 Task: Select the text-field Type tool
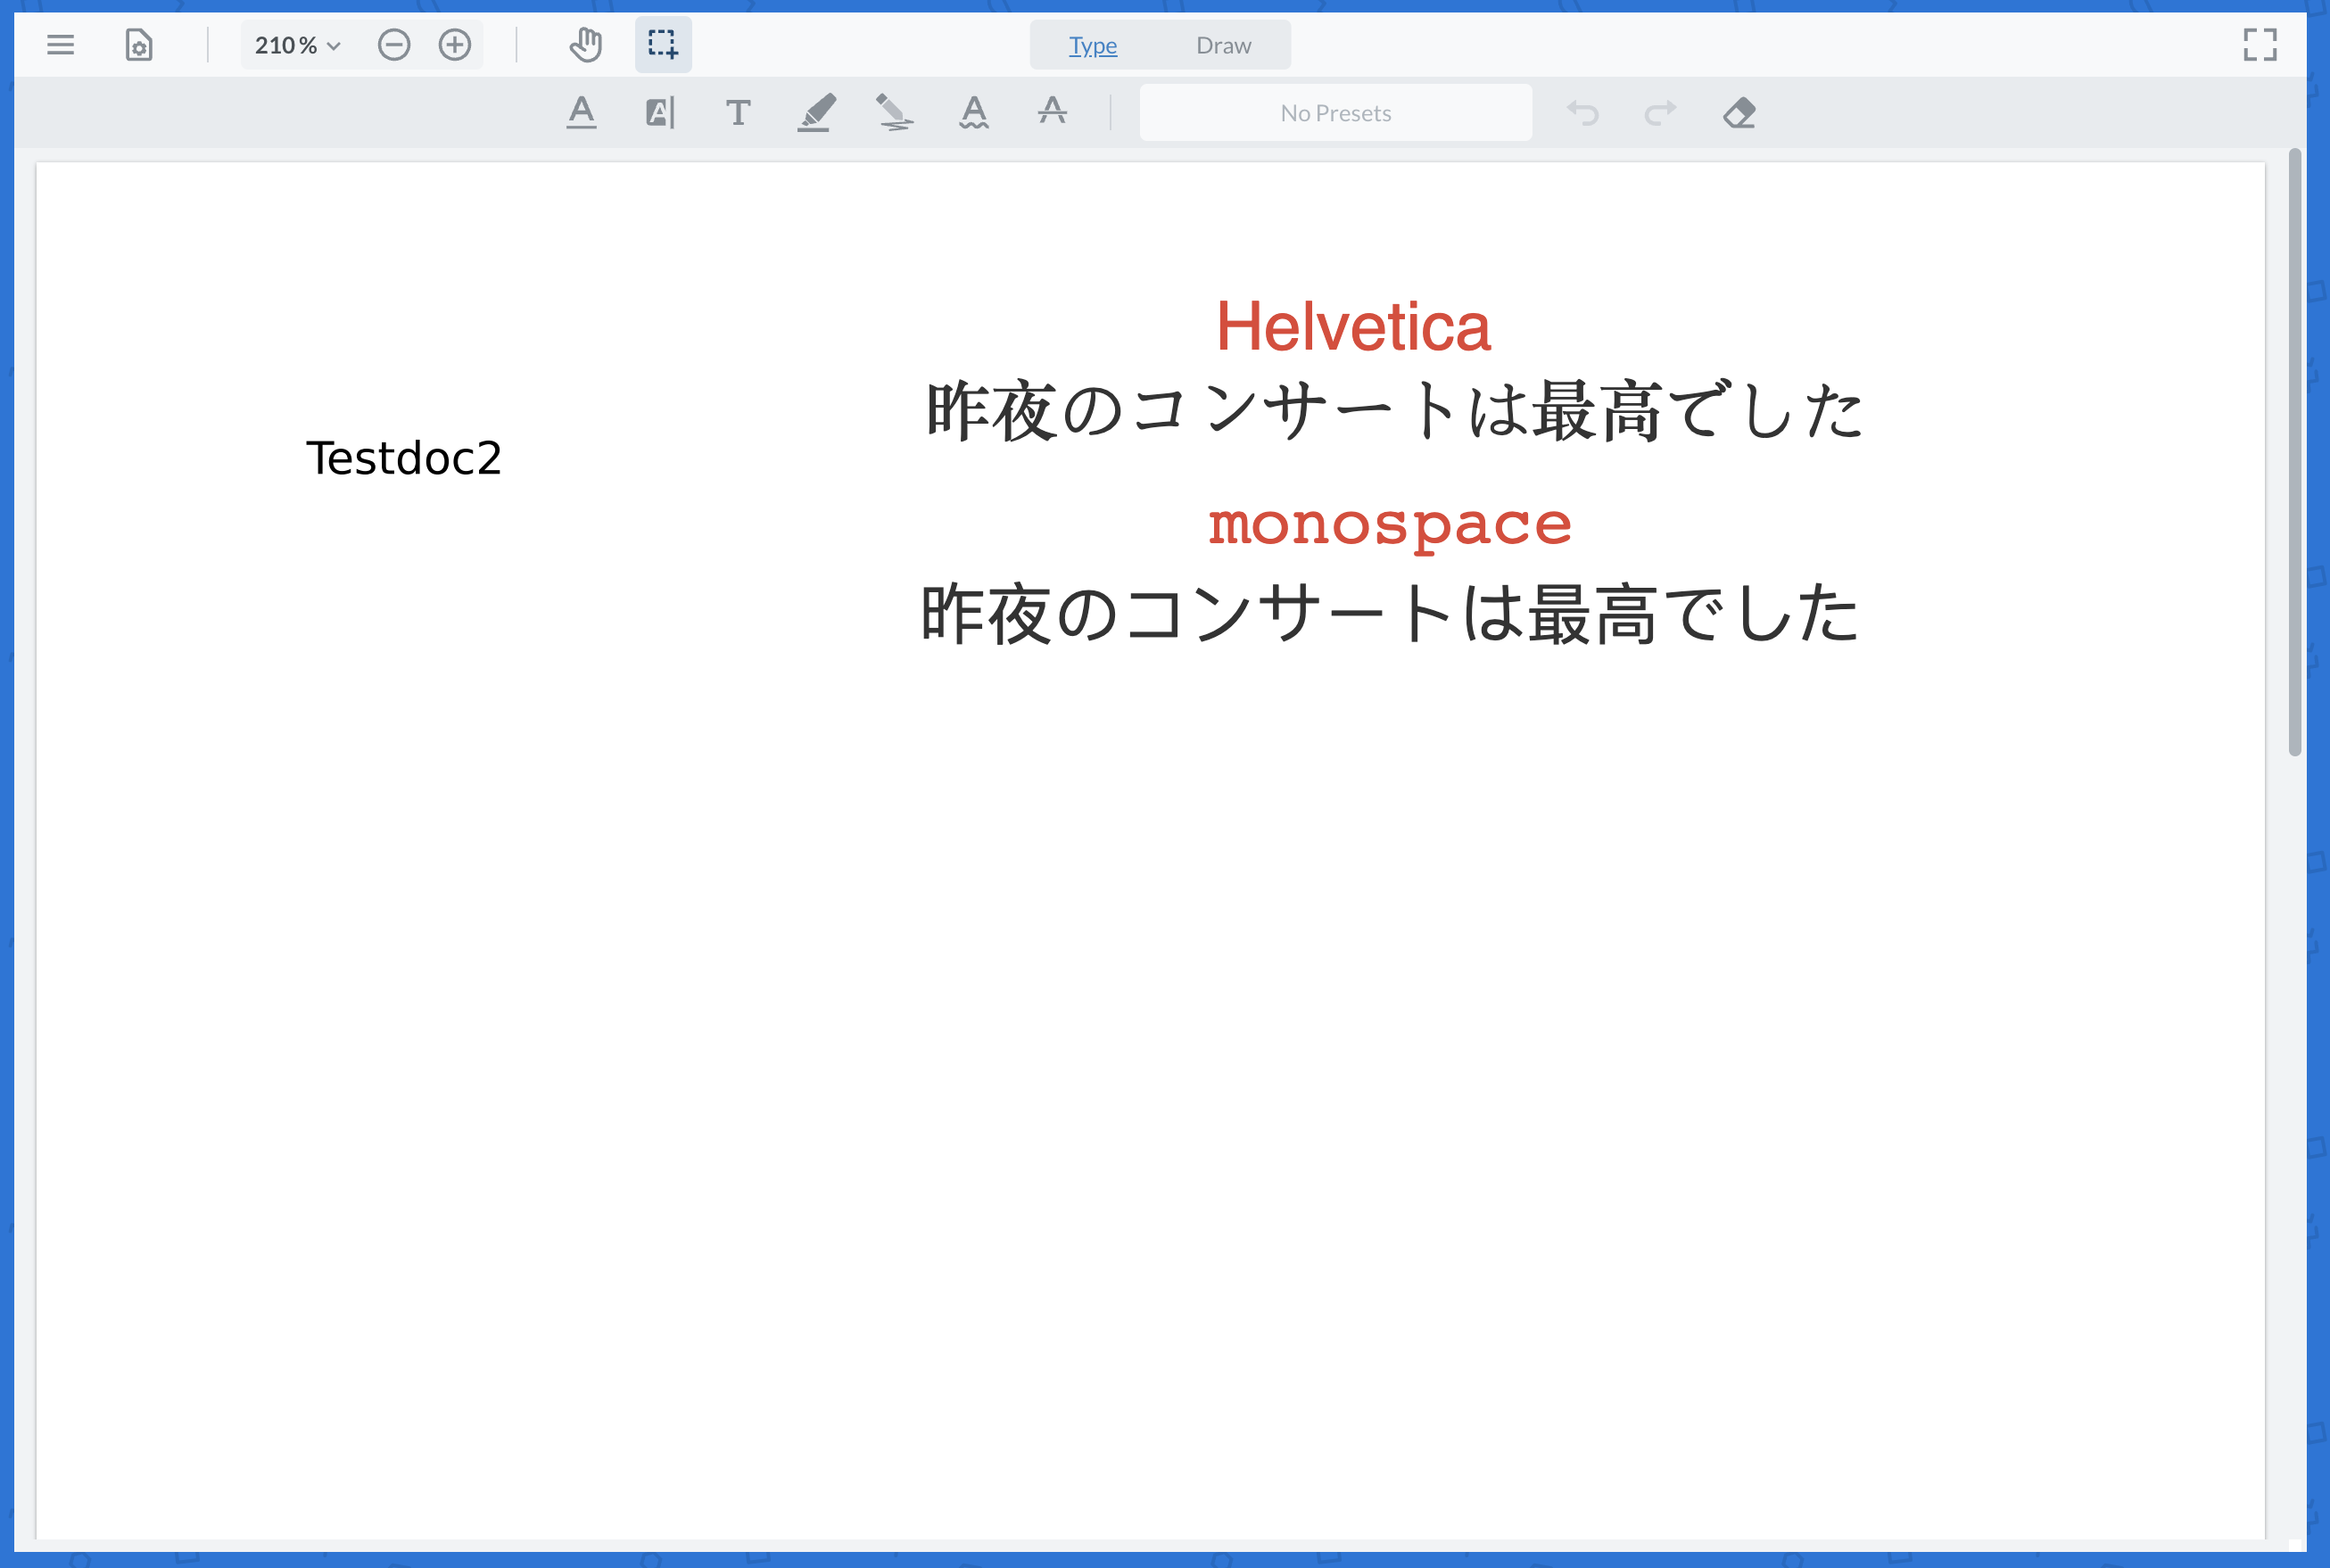(660, 113)
